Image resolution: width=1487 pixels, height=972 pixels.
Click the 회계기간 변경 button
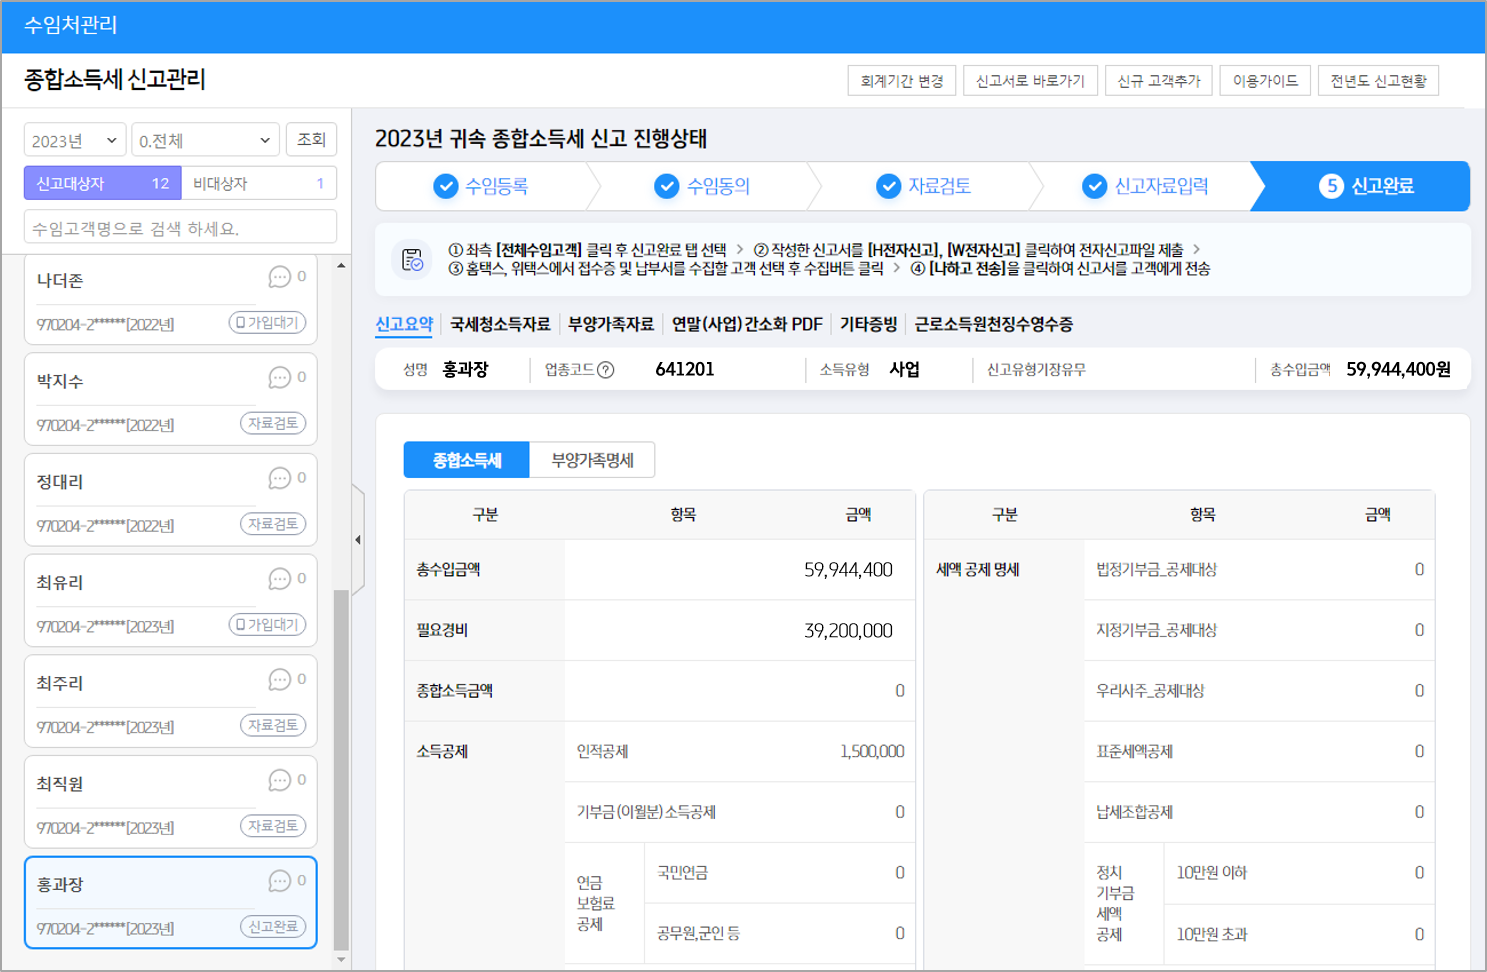(901, 81)
